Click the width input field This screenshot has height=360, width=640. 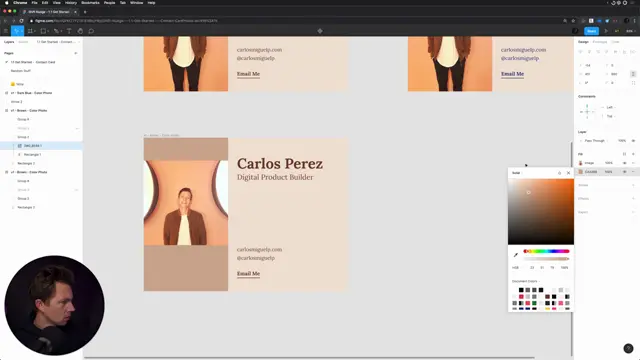[x=591, y=74]
